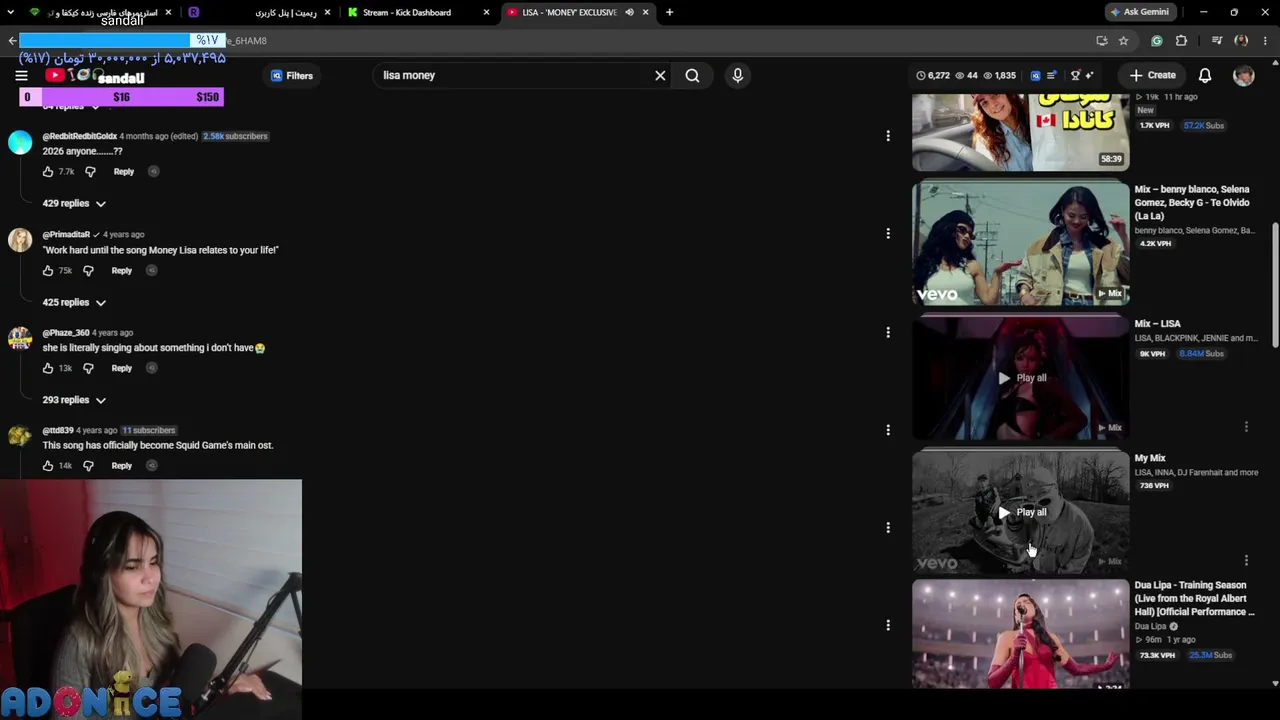Play all on the My Mix thumbnail

(x=1020, y=512)
